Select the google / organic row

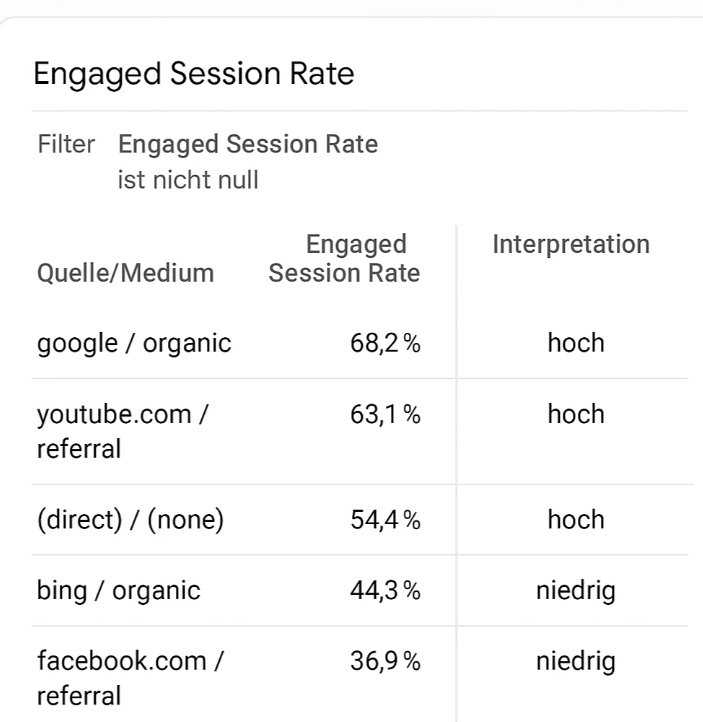pyautogui.click(x=360, y=344)
